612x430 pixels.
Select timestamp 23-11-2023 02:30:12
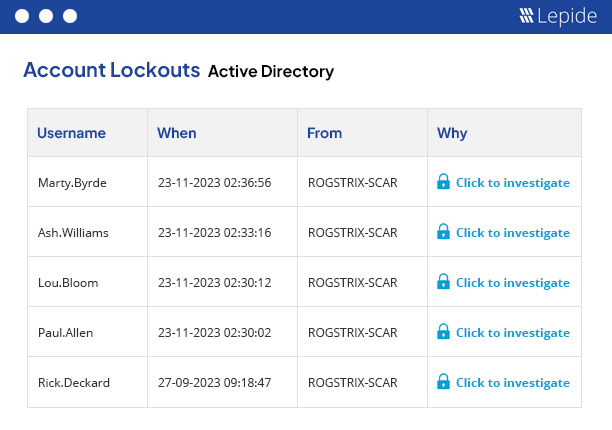click(x=214, y=283)
